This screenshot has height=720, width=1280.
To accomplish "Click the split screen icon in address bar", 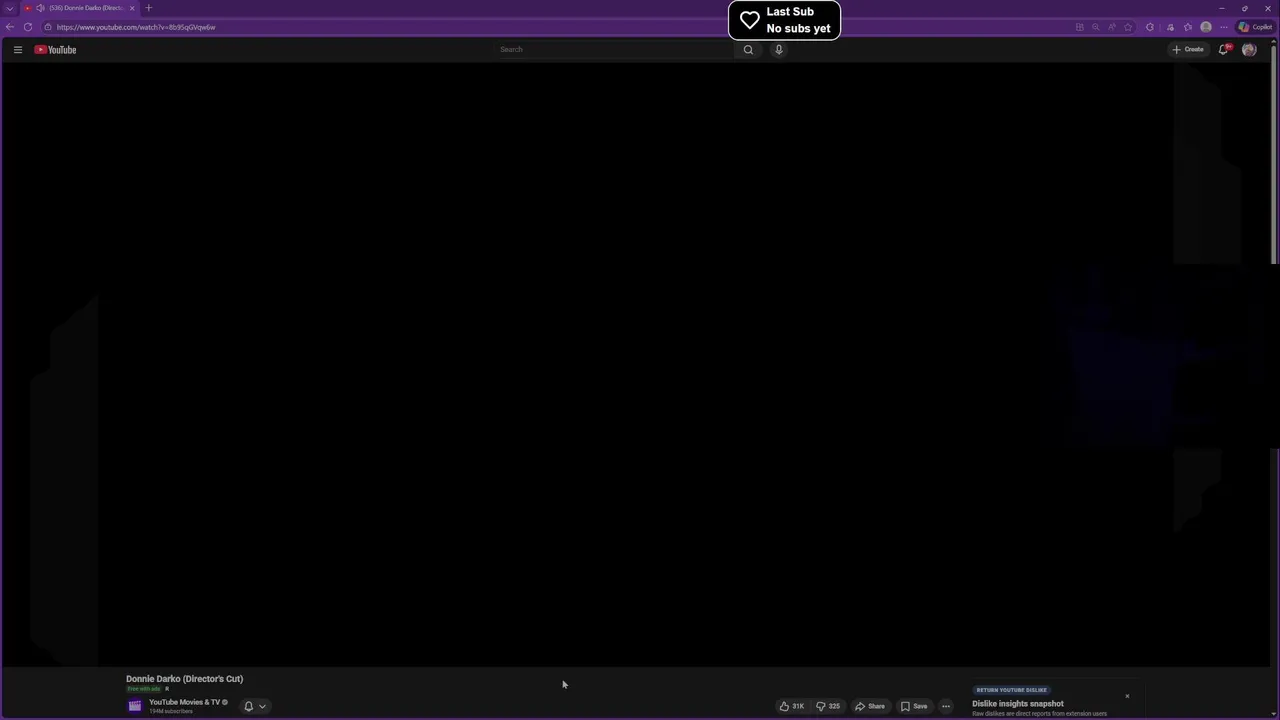I will 1079,27.
